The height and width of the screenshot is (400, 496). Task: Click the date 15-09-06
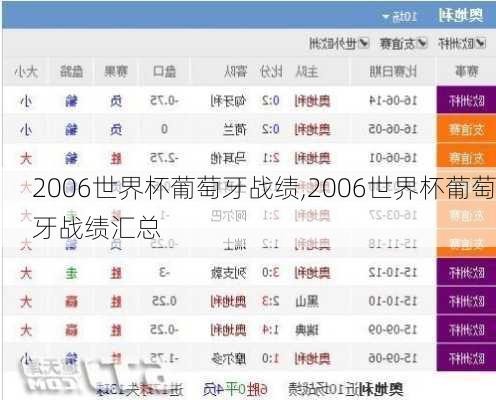pyautogui.click(x=393, y=358)
